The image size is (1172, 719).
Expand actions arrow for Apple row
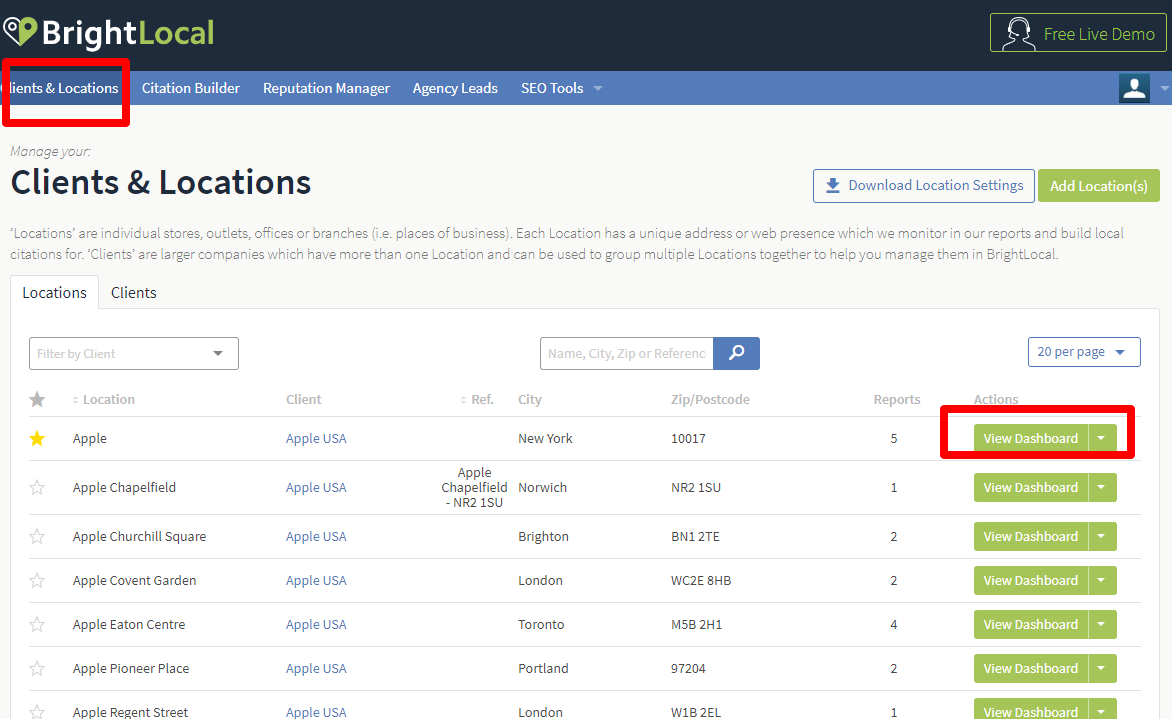[x=1102, y=438]
